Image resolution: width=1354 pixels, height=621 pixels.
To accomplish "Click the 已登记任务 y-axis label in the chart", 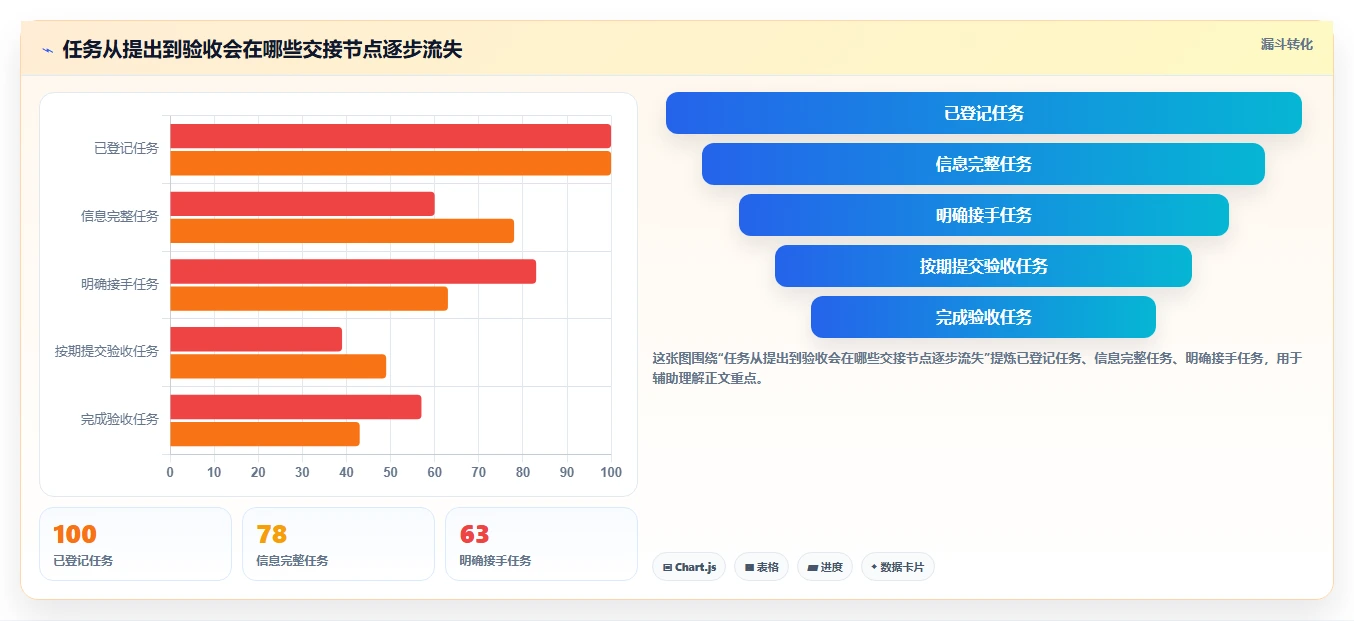I will 126,149.
